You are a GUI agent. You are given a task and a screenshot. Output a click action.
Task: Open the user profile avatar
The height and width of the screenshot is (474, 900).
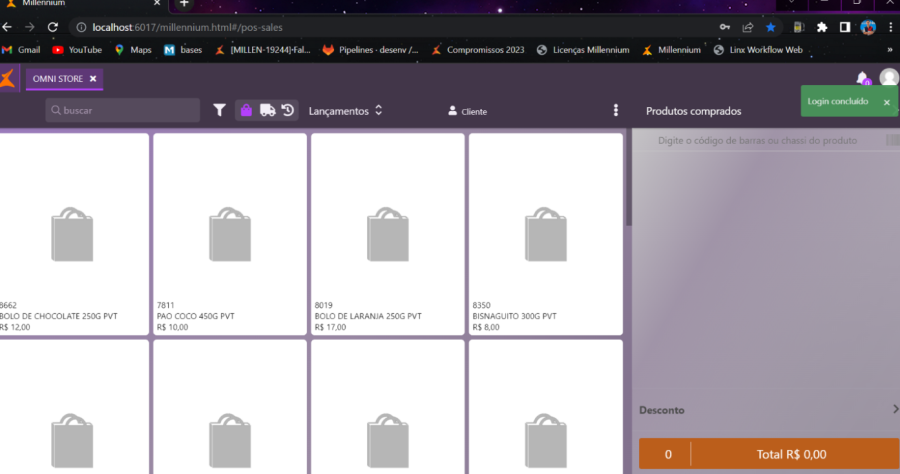pos(889,77)
